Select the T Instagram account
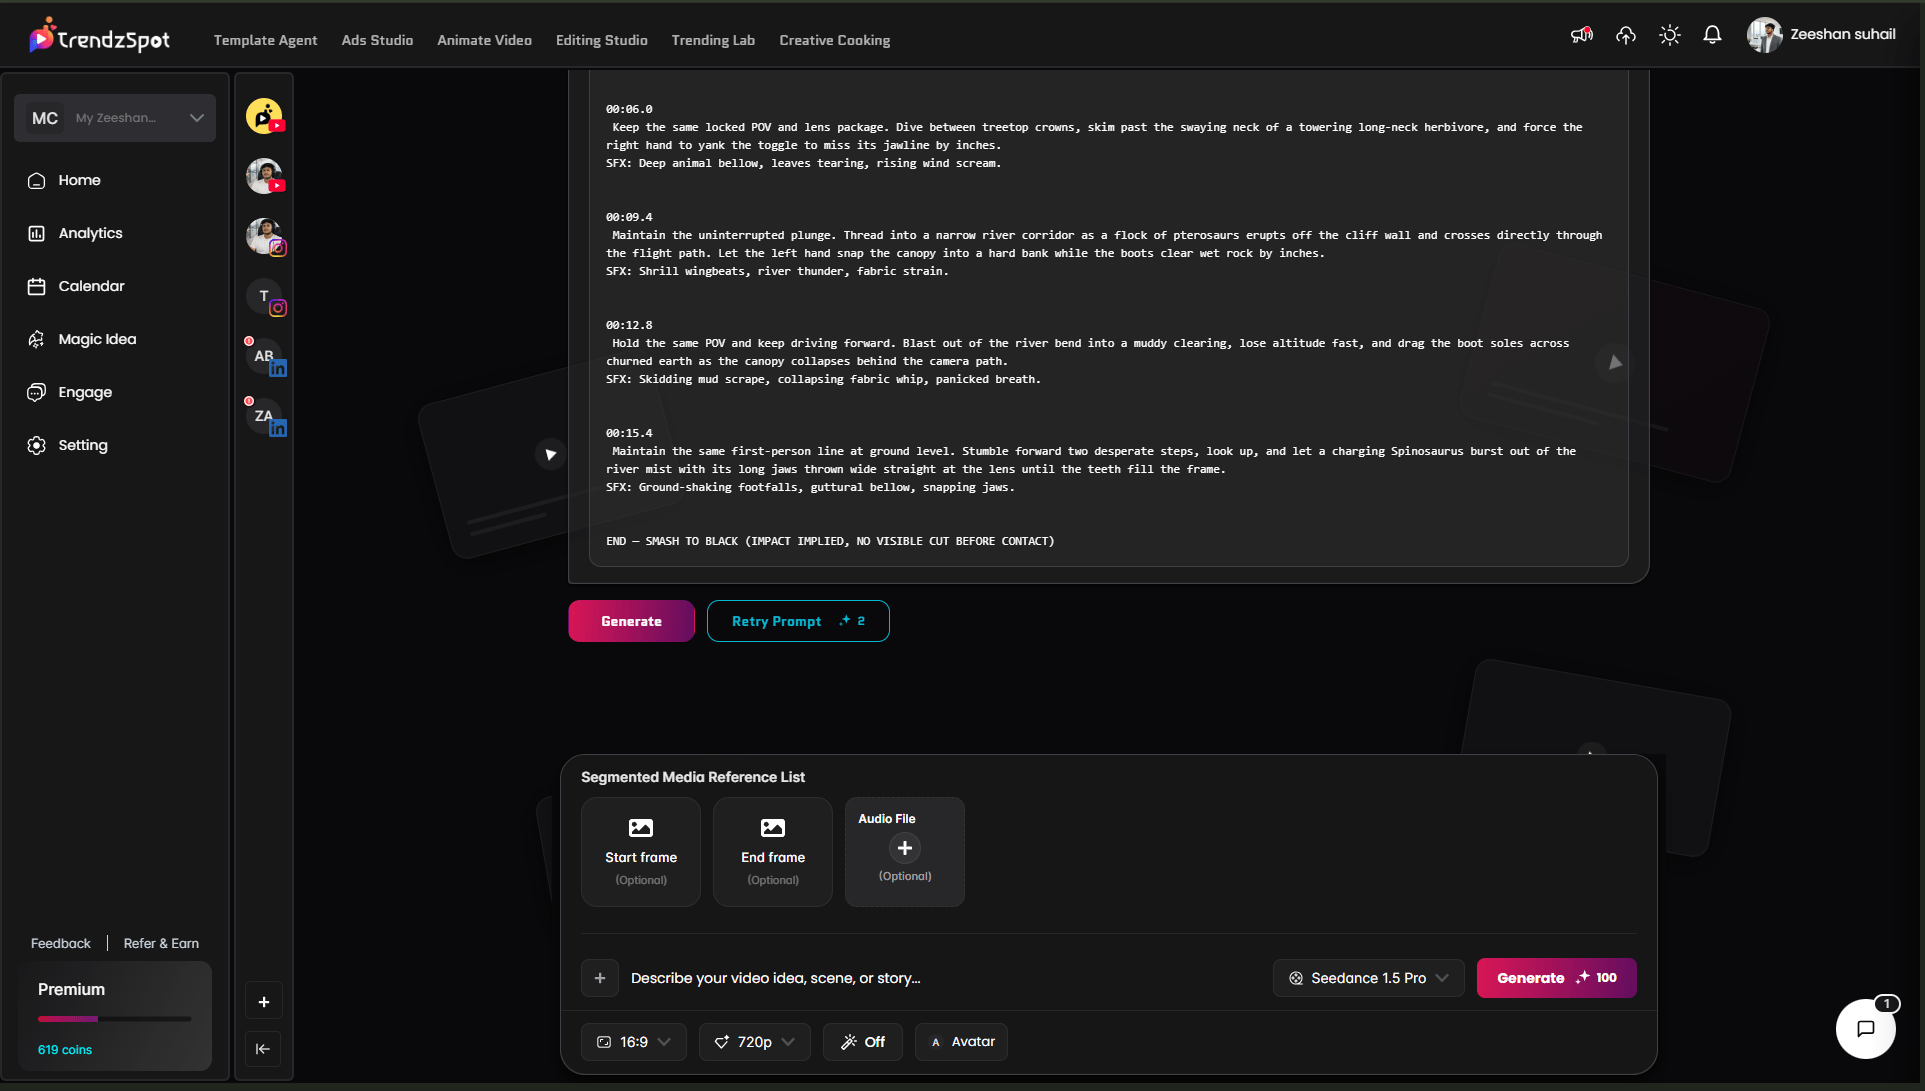Screen dimensions: 1925x1091 coord(265,297)
